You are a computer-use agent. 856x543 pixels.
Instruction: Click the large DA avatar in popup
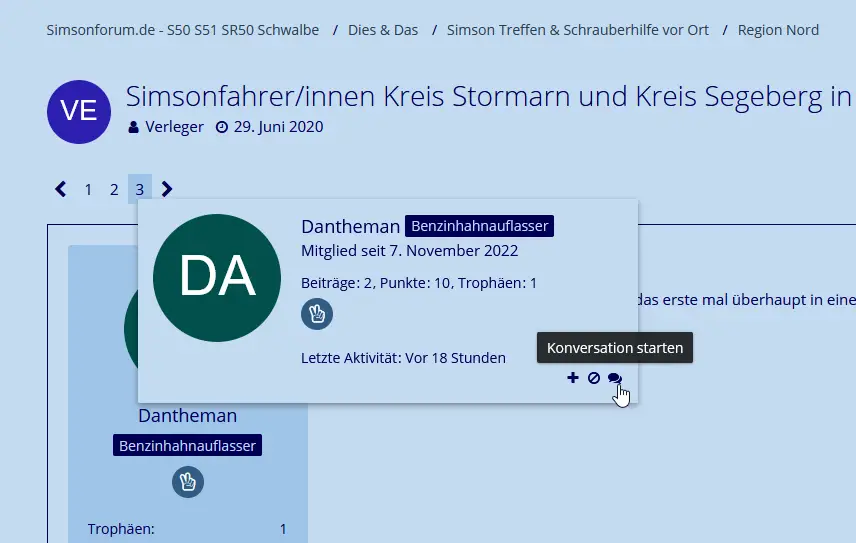(217, 278)
